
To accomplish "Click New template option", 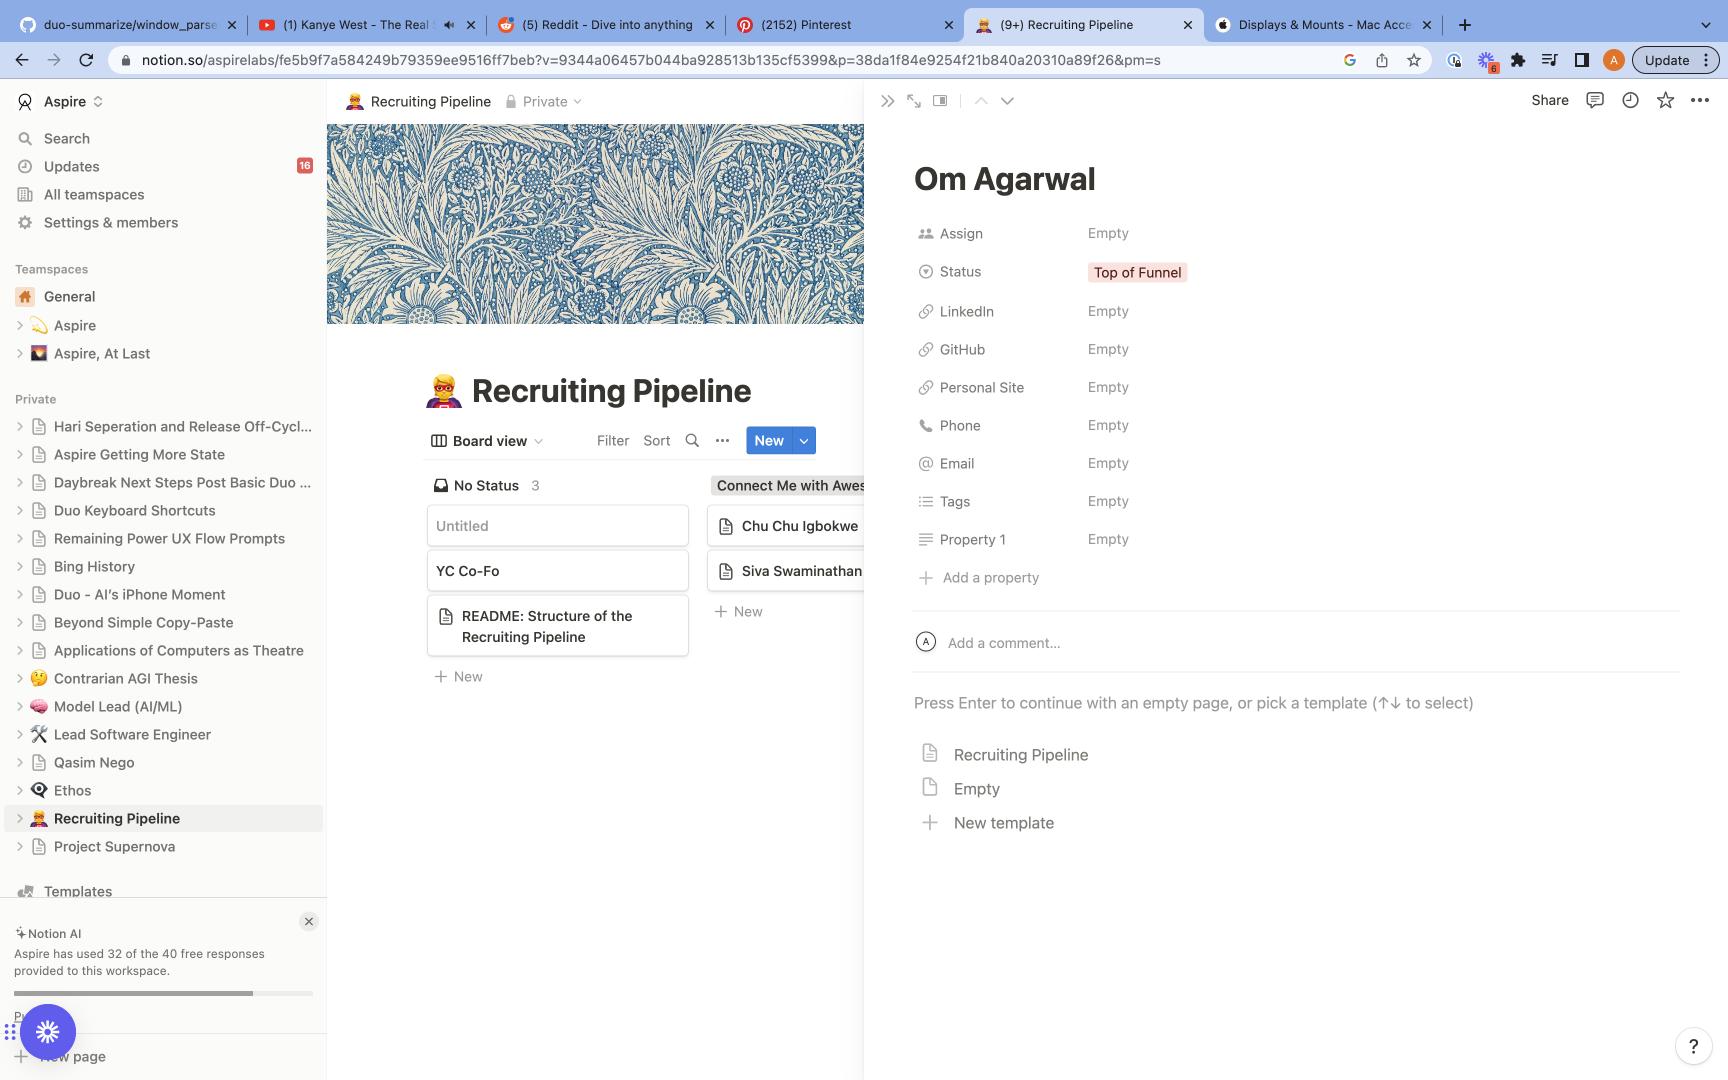I will point(1003,823).
